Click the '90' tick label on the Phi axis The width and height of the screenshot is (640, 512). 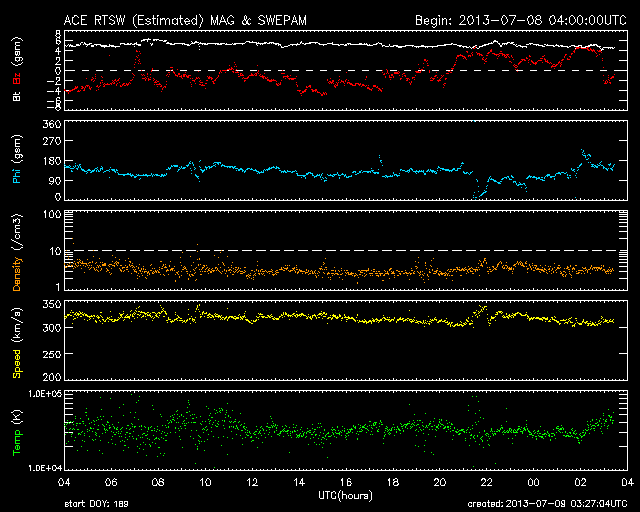55,180
